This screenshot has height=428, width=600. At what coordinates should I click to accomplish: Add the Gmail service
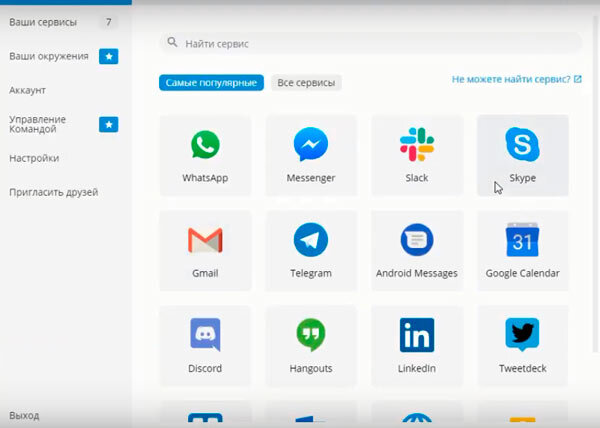[205, 251]
